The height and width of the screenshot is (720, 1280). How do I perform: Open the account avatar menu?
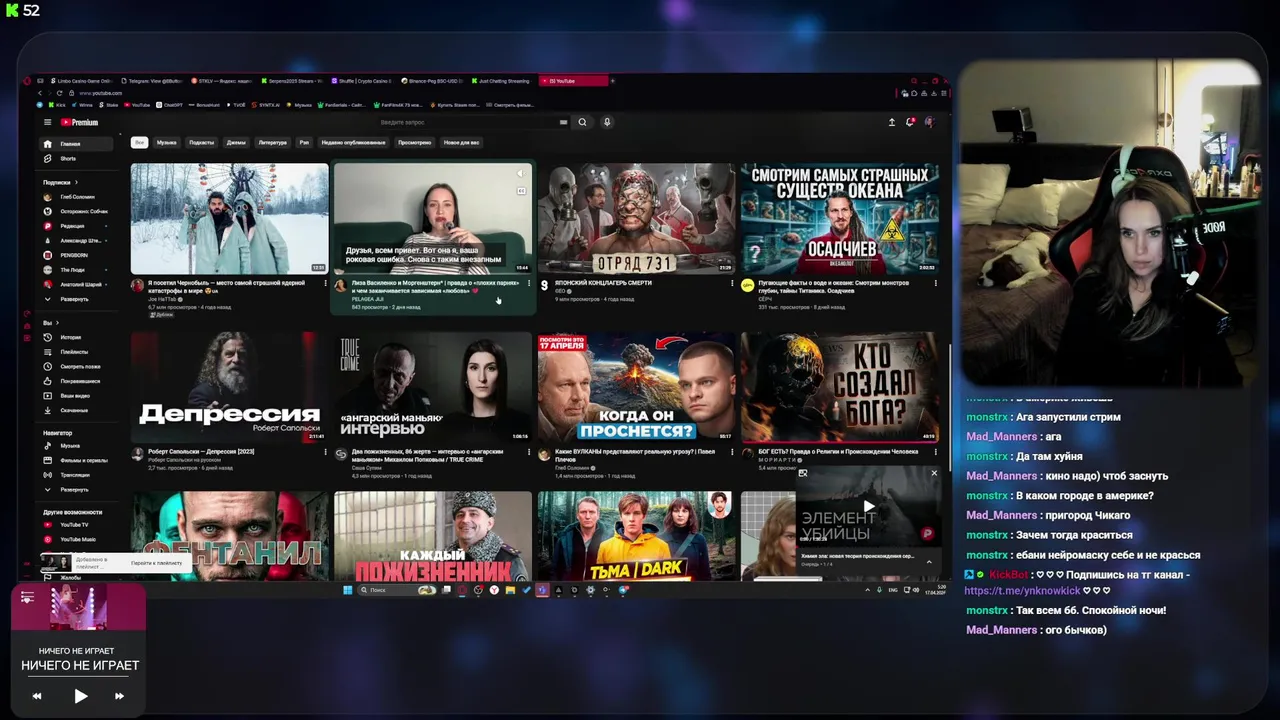point(929,122)
